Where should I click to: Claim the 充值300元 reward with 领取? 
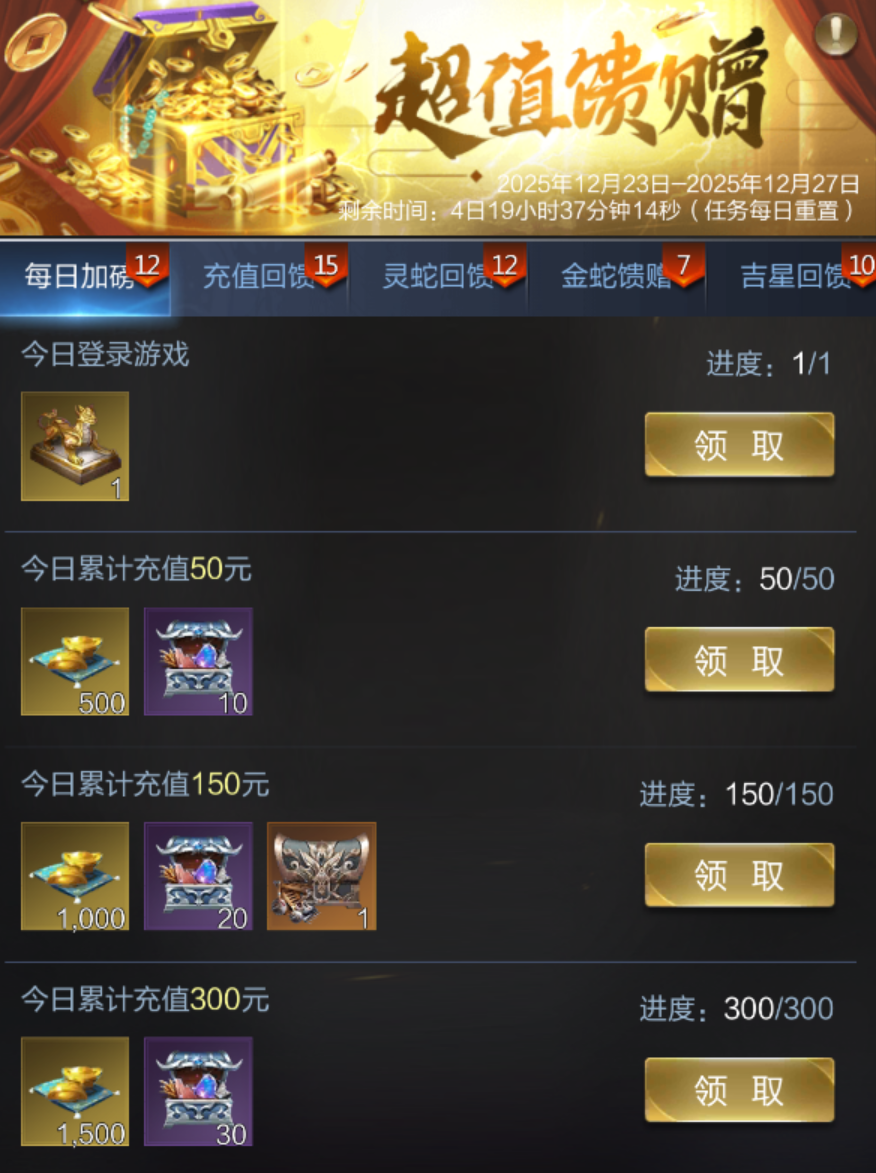pos(739,1090)
